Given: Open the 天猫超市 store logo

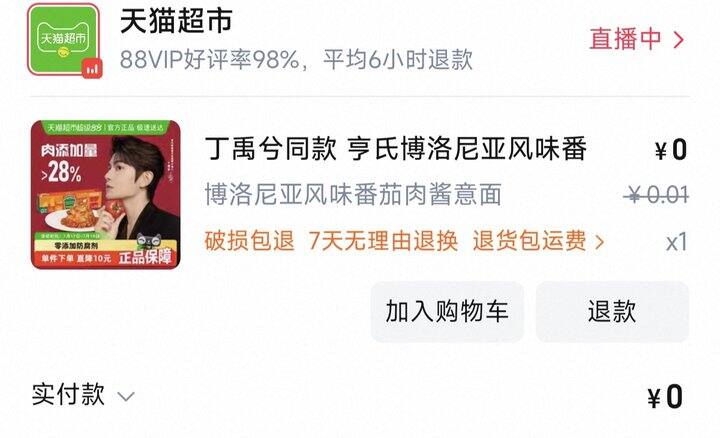Looking at the screenshot, I should [63, 39].
